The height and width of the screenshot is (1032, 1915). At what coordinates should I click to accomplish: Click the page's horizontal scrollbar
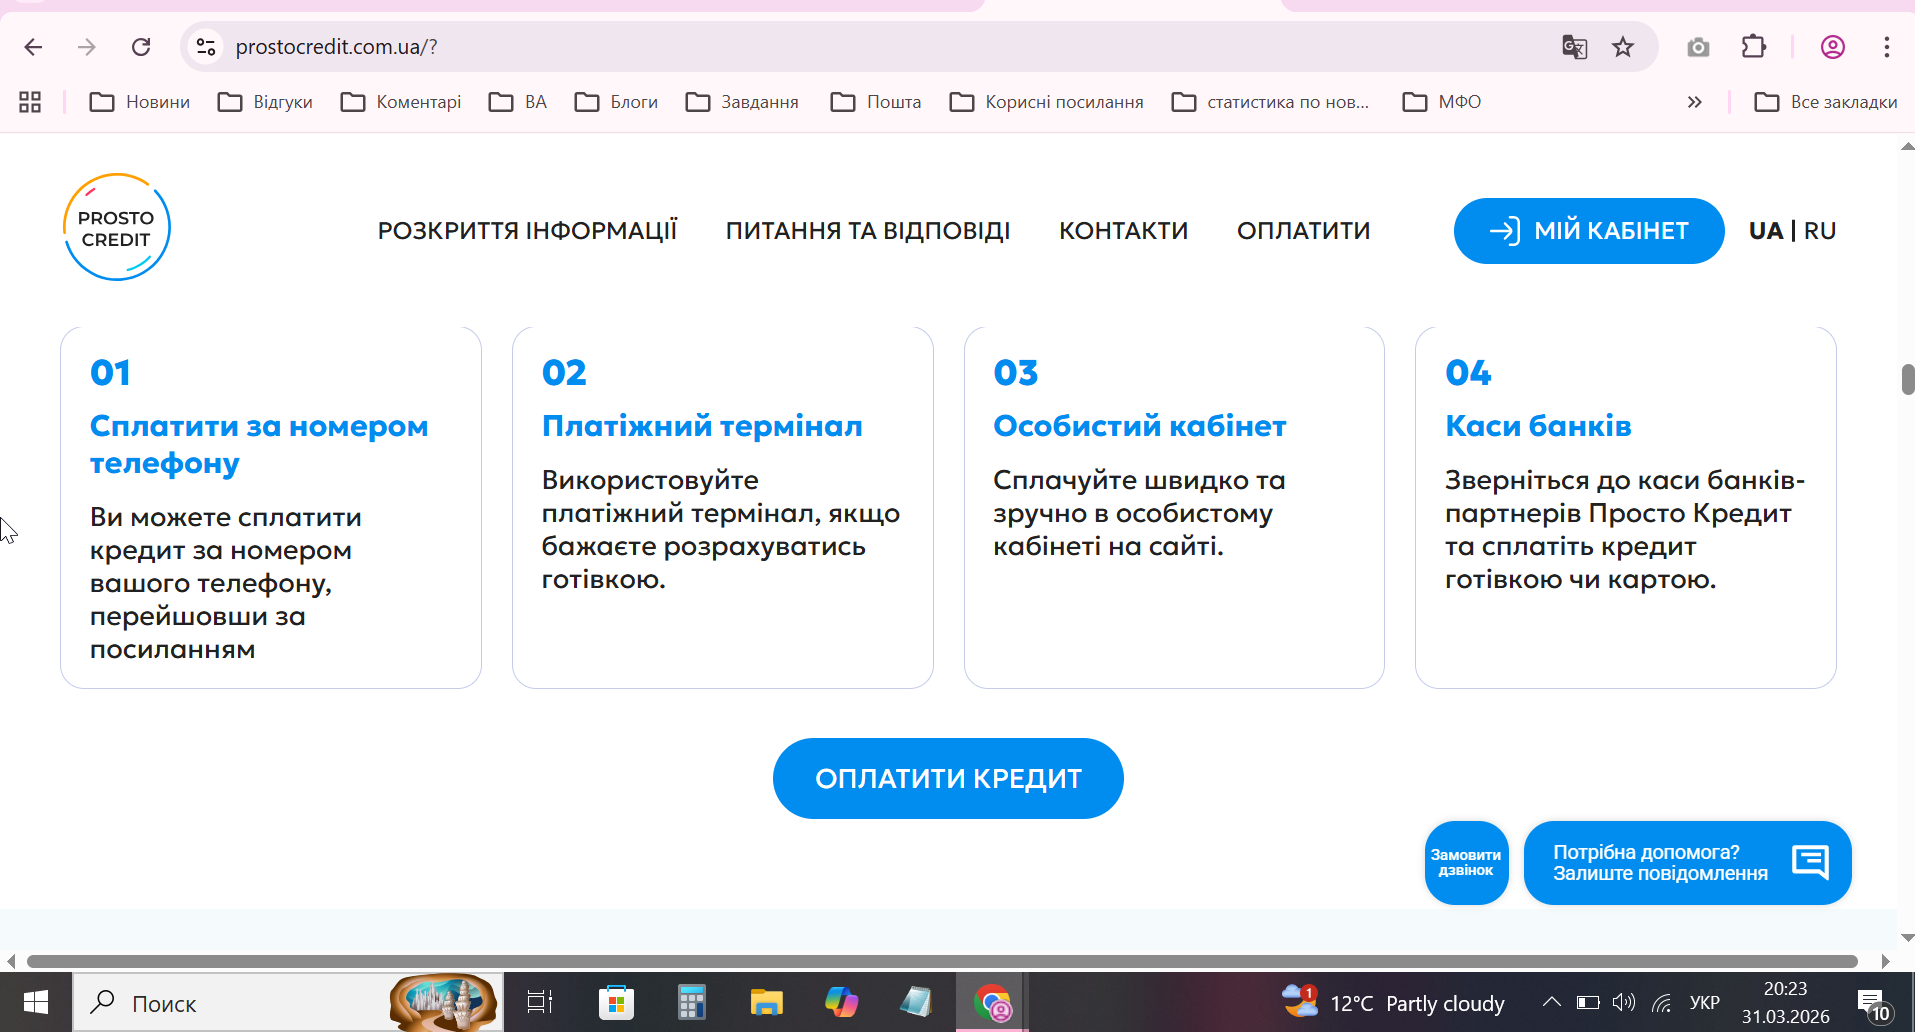(x=942, y=962)
